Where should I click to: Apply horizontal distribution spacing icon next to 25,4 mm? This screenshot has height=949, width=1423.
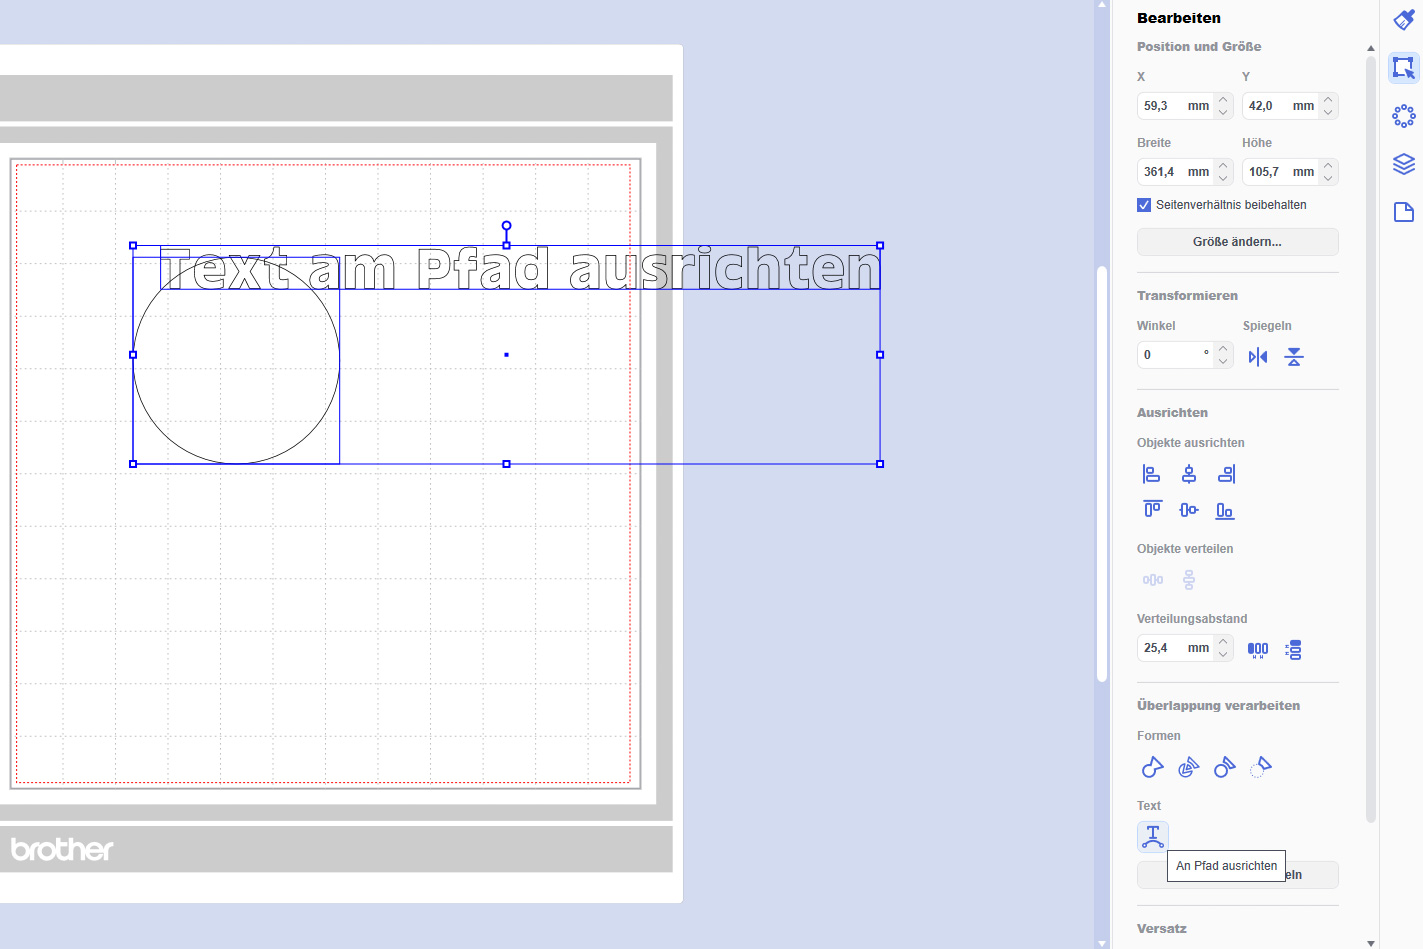point(1258,650)
